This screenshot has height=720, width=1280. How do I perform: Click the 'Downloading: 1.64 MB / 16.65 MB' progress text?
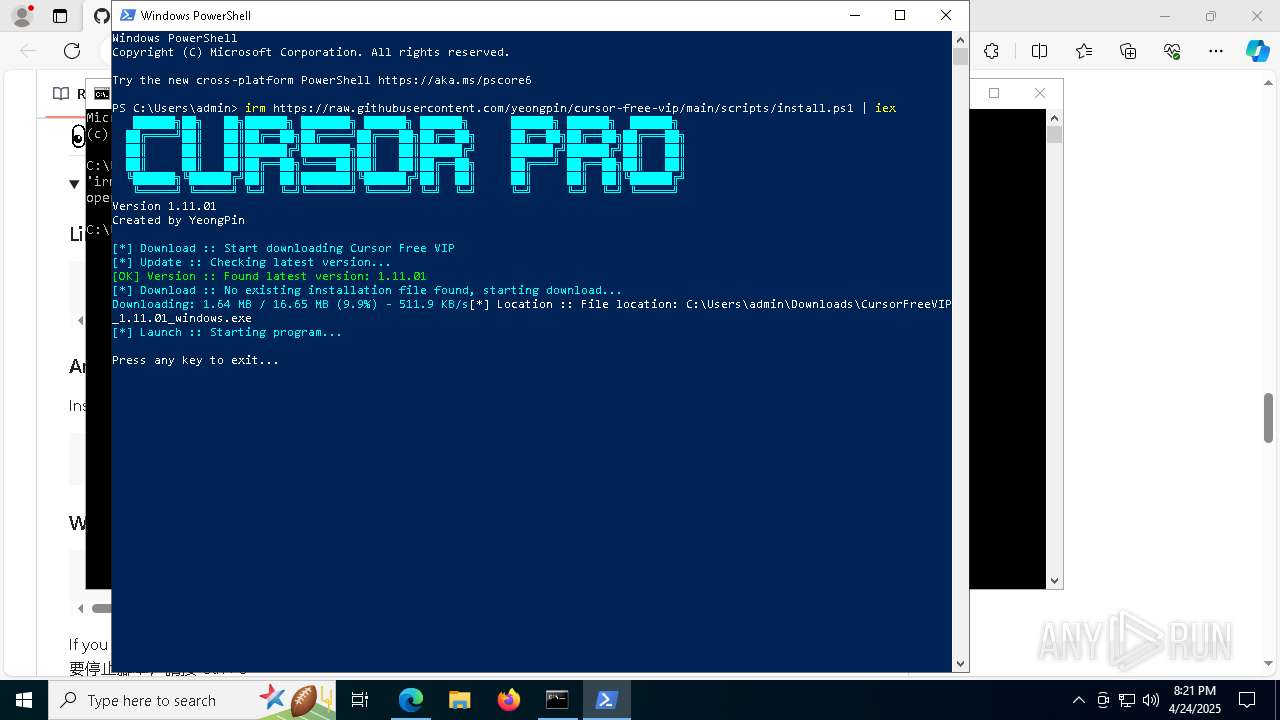click(290, 304)
